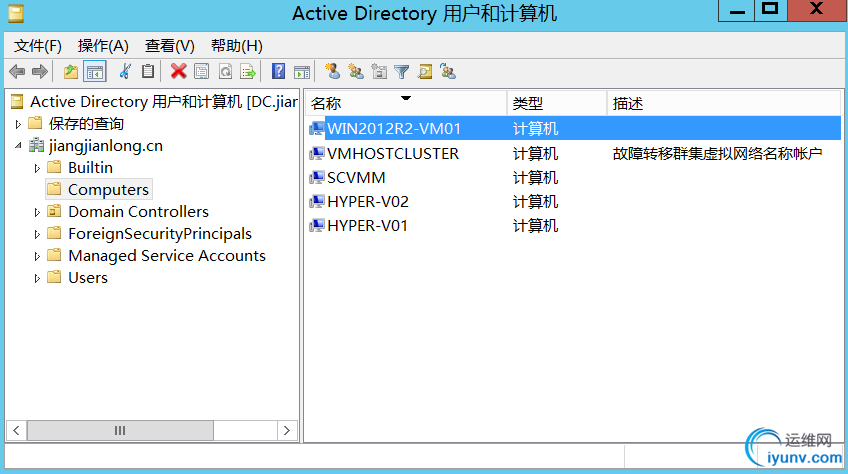This screenshot has height=474, width=848.
Task: Click the tree pane horizontal scrollbar thumb
Action: pos(120,431)
